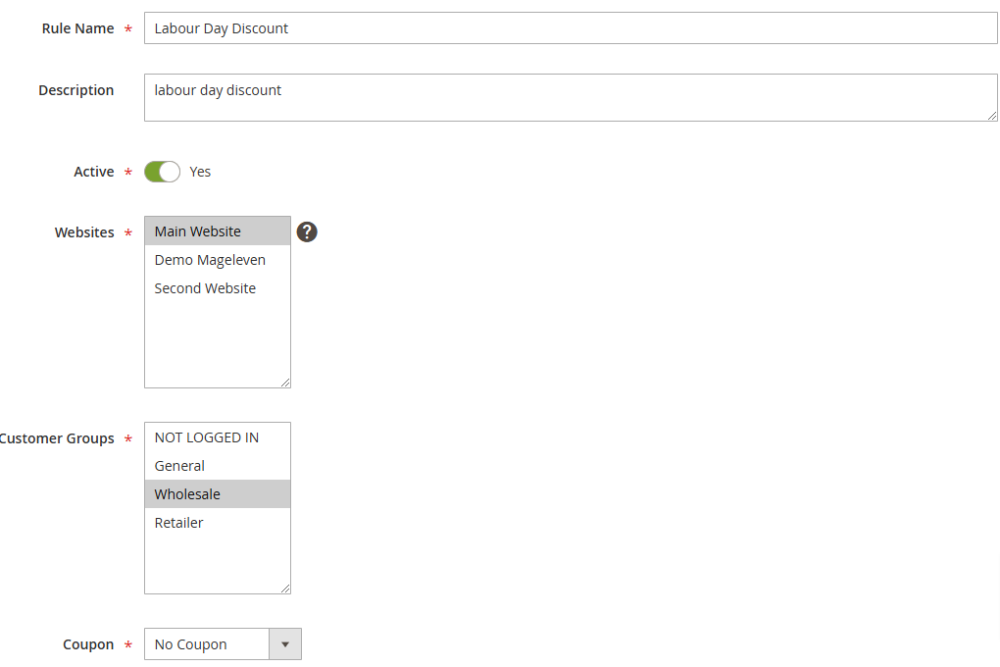Image resolution: width=1000 pixels, height=667 pixels.
Task: Click the Coupon dropdown arrow button
Action: pos(285,645)
